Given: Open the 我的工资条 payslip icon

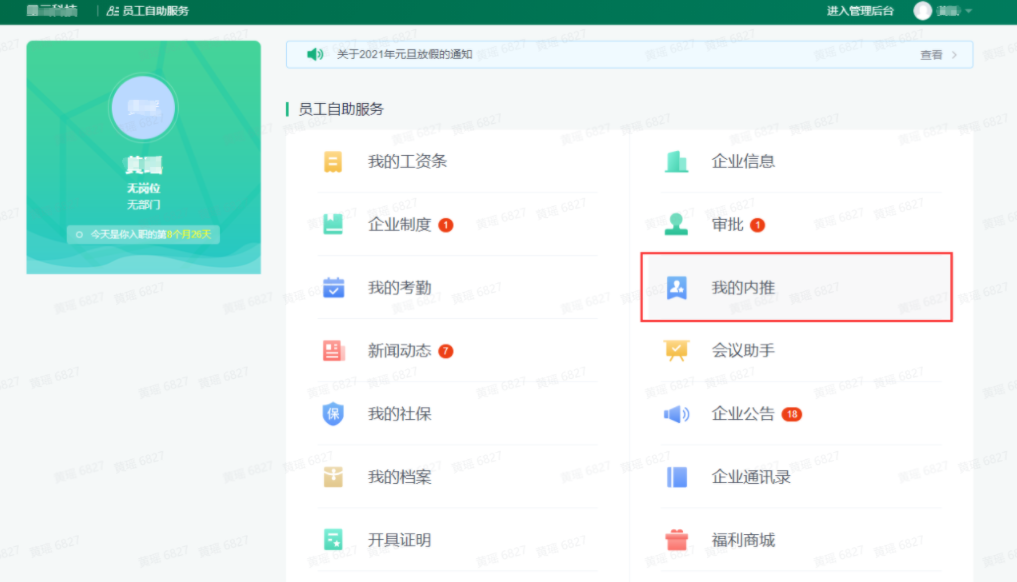Looking at the screenshot, I should [333, 162].
